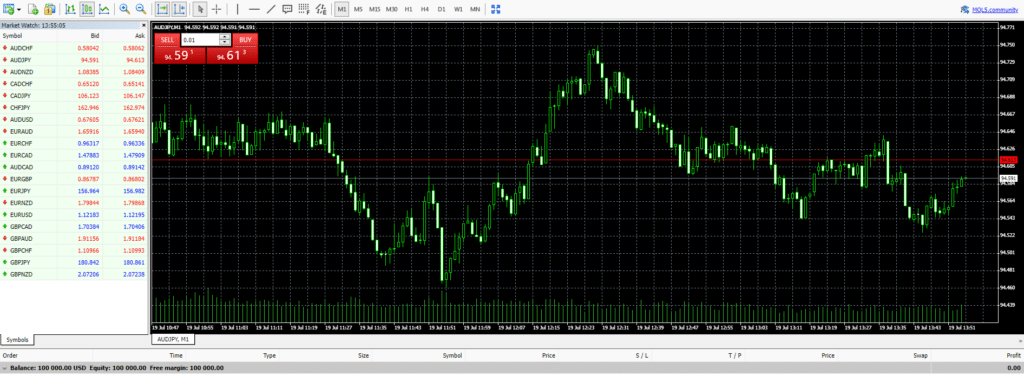
Task: Switch to line chart view icon
Action: [x=103, y=9]
